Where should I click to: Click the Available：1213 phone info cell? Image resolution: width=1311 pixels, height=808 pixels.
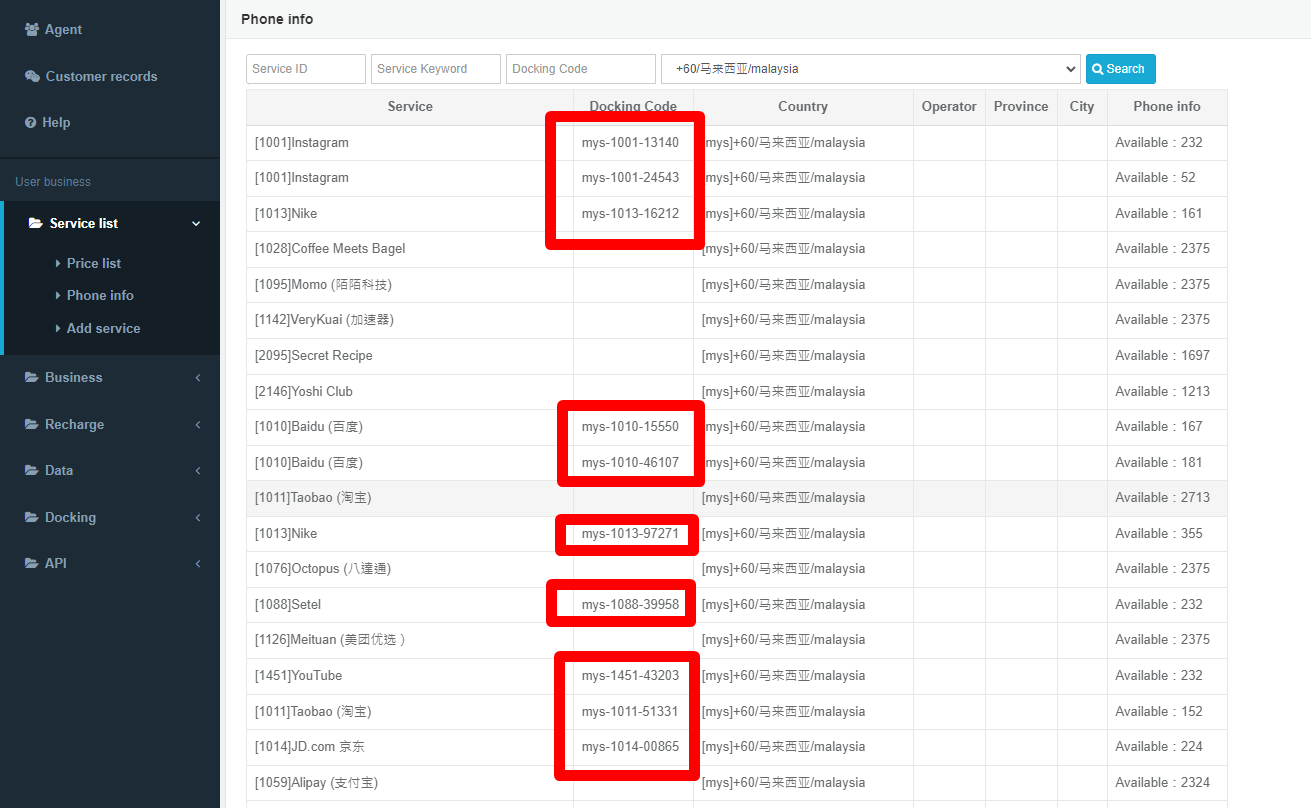(1167, 392)
